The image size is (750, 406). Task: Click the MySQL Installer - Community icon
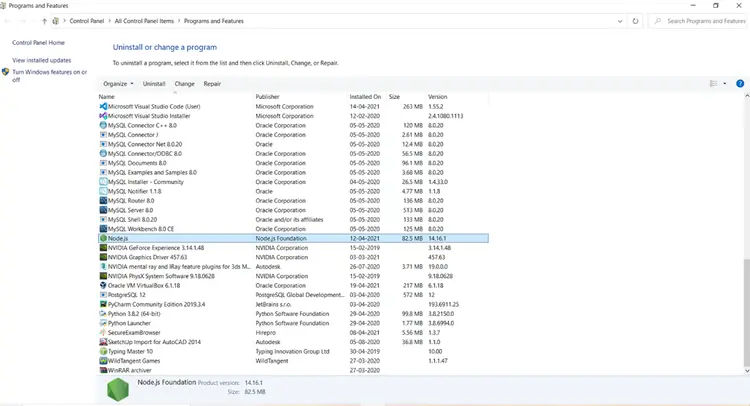tap(103, 182)
